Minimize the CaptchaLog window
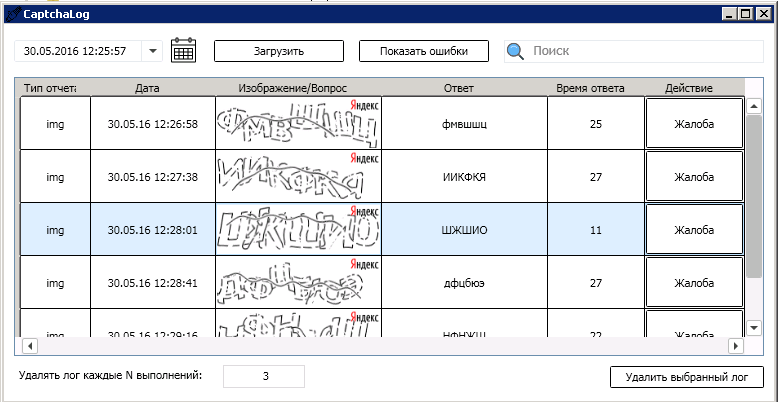This screenshot has height=402, width=778. [728, 15]
